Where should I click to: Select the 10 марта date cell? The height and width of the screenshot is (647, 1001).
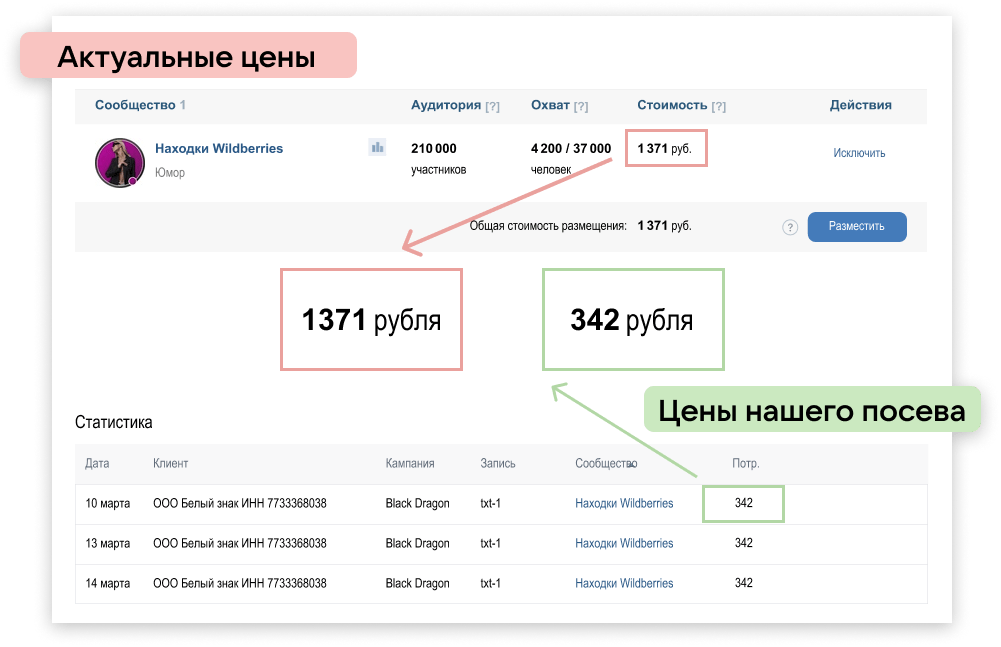tap(108, 503)
